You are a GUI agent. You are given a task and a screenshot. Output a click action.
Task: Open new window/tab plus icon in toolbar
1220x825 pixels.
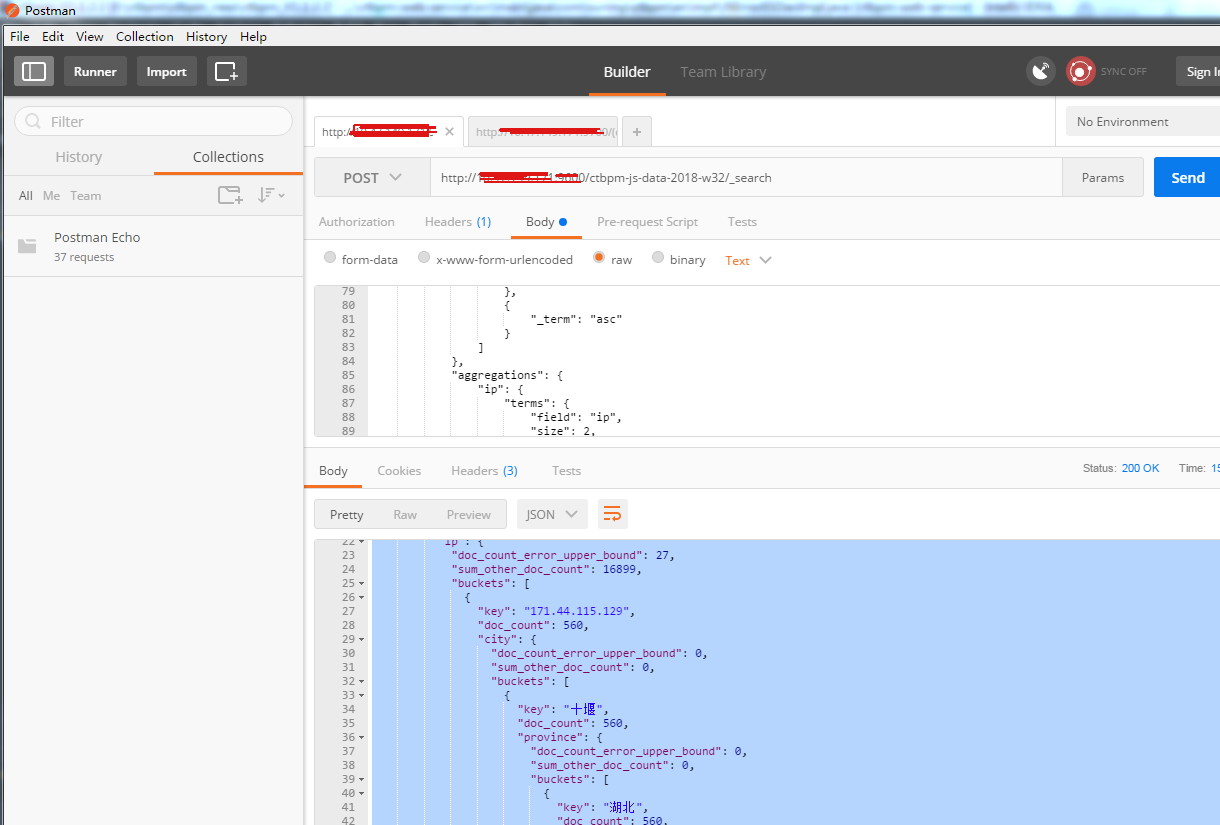pos(227,71)
